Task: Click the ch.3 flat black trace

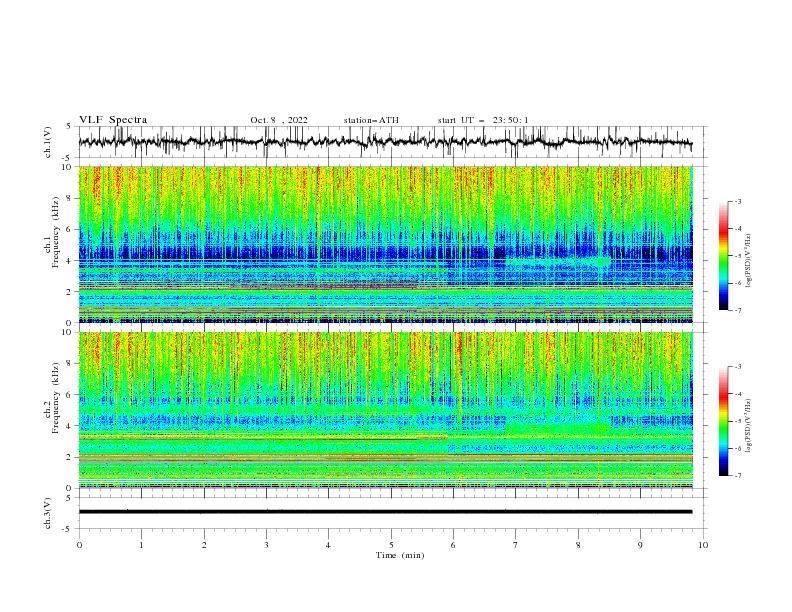Action: point(385,512)
